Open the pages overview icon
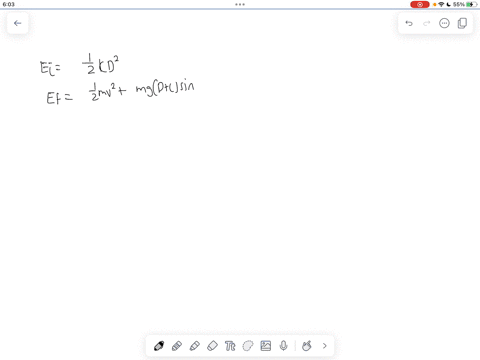Screen dimensions: 480x360 462,23
